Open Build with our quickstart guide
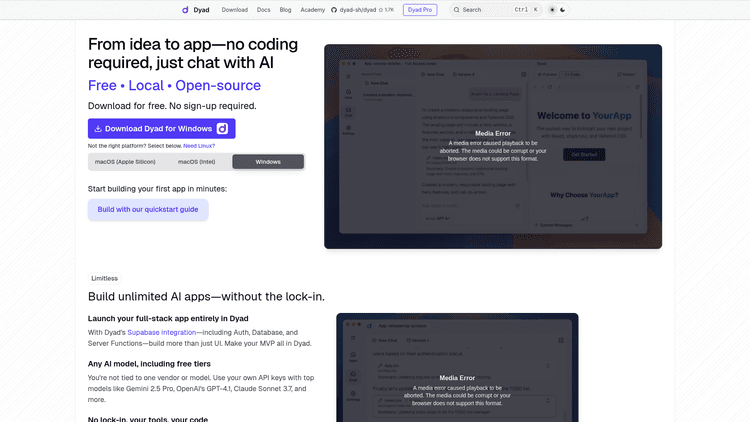 tap(148, 210)
